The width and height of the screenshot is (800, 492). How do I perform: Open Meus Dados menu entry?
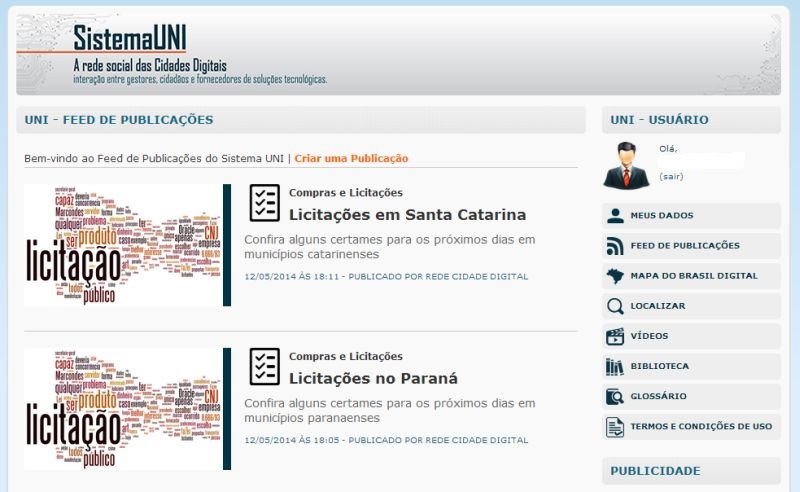[x=691, y=215]
